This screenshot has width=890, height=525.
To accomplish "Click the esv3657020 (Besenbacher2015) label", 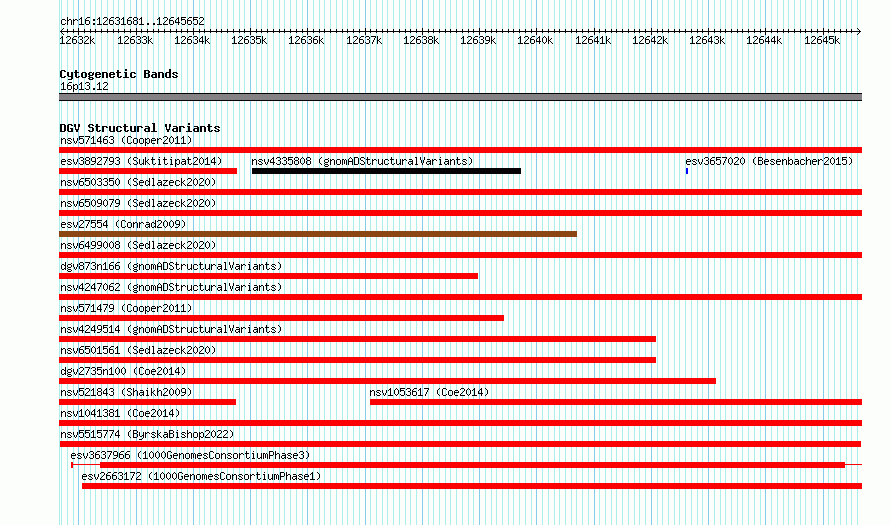I will [769, 161].
